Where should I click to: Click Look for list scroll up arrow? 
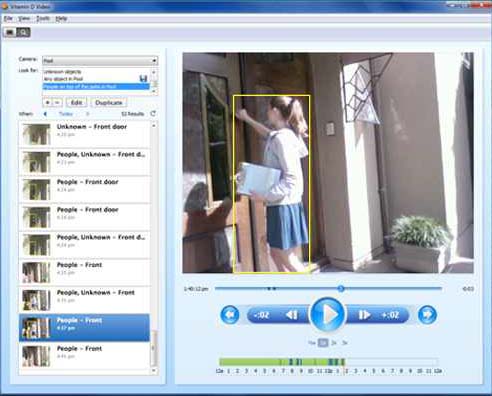154,72
